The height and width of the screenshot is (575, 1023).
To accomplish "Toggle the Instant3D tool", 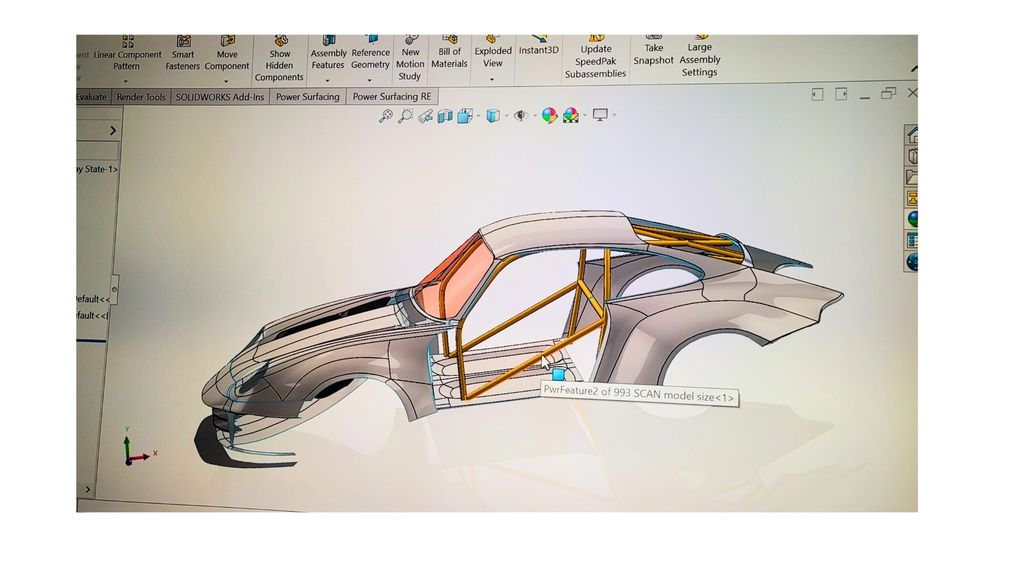I will 538,46.
